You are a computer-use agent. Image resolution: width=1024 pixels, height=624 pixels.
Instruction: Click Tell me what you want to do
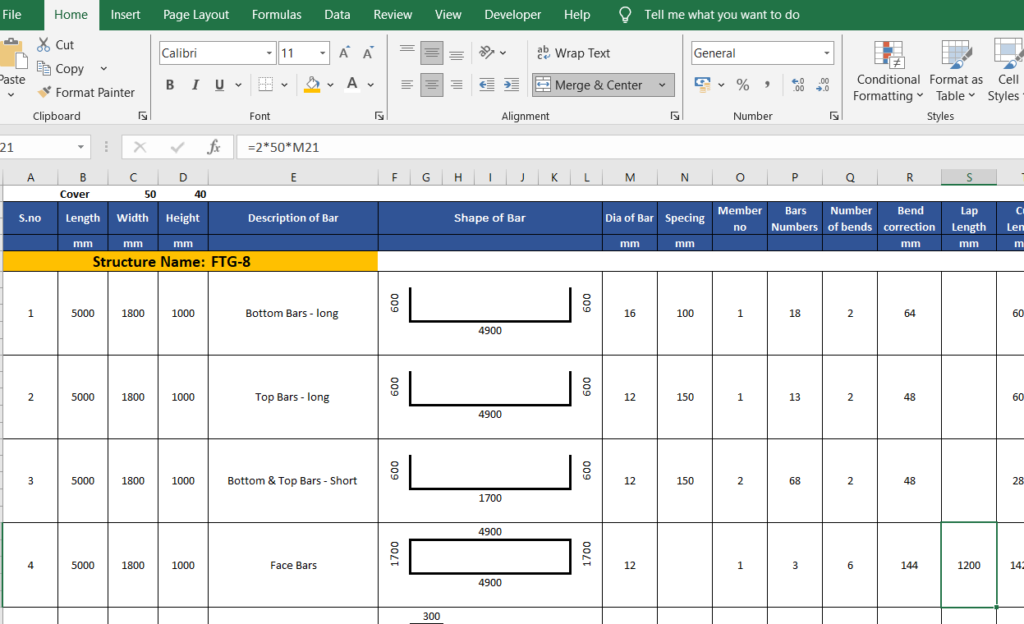tap(722, 14)
